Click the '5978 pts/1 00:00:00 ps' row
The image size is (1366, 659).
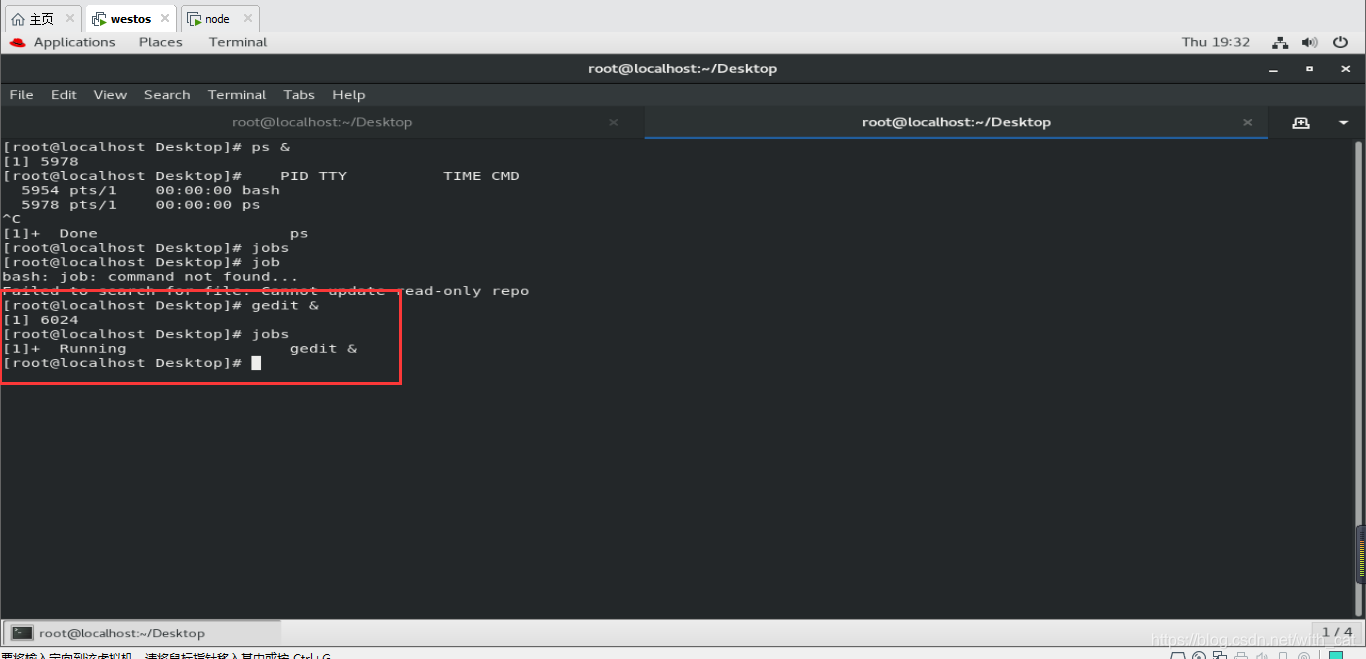(140, 205)
